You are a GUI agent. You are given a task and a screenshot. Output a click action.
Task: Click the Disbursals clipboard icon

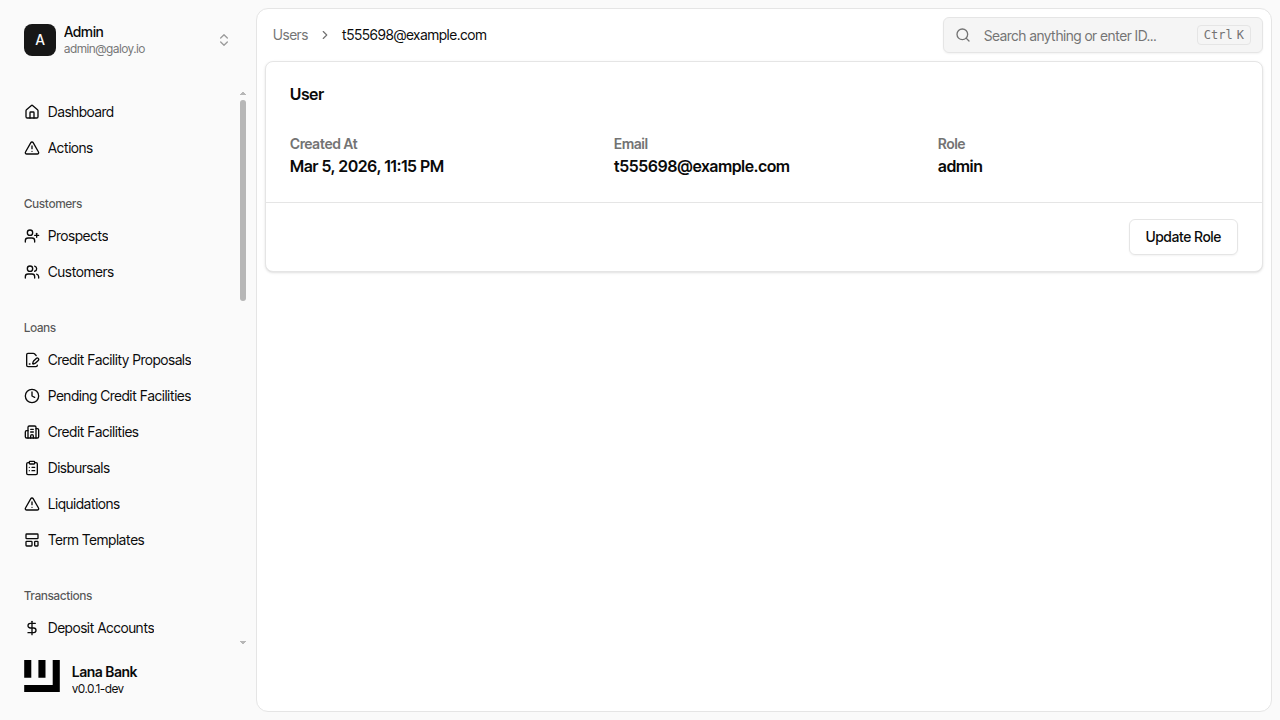pyautogui.click(x=32, y=468)
